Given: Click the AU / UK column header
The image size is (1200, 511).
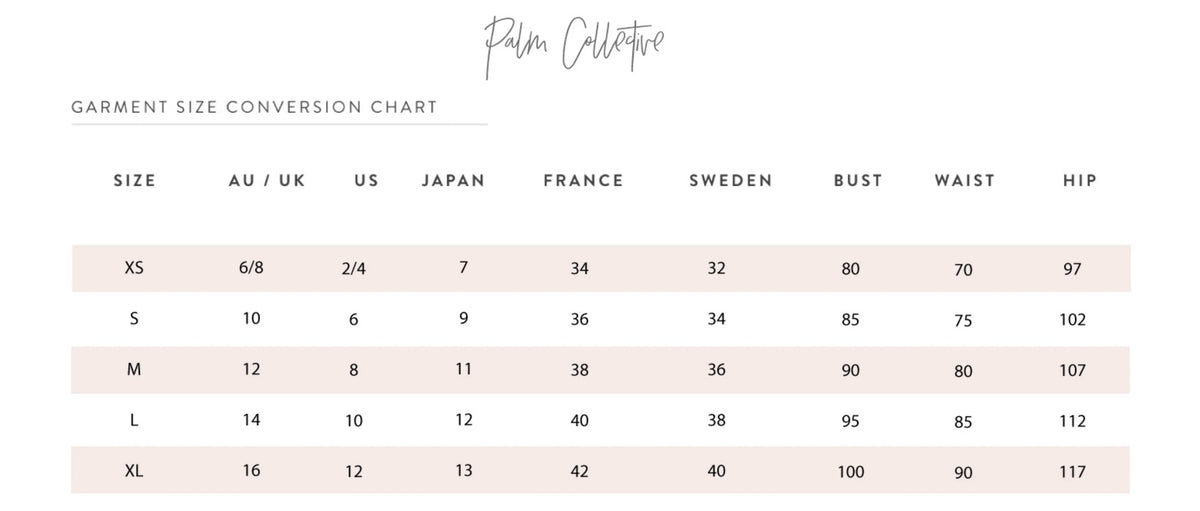Looking at the screenshot, I should (x=267, y=181).
